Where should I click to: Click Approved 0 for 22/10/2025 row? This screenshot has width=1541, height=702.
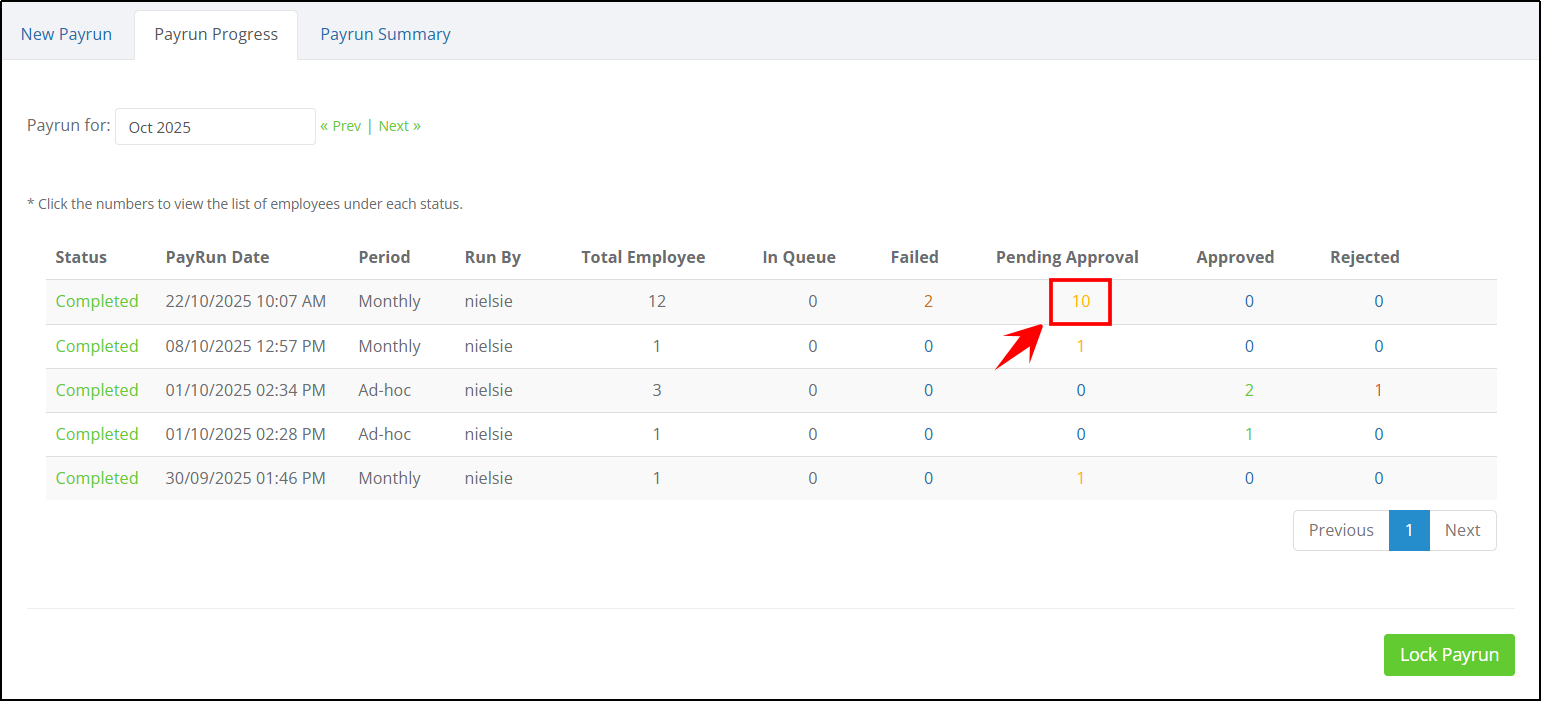click(x=1249, y=302)
